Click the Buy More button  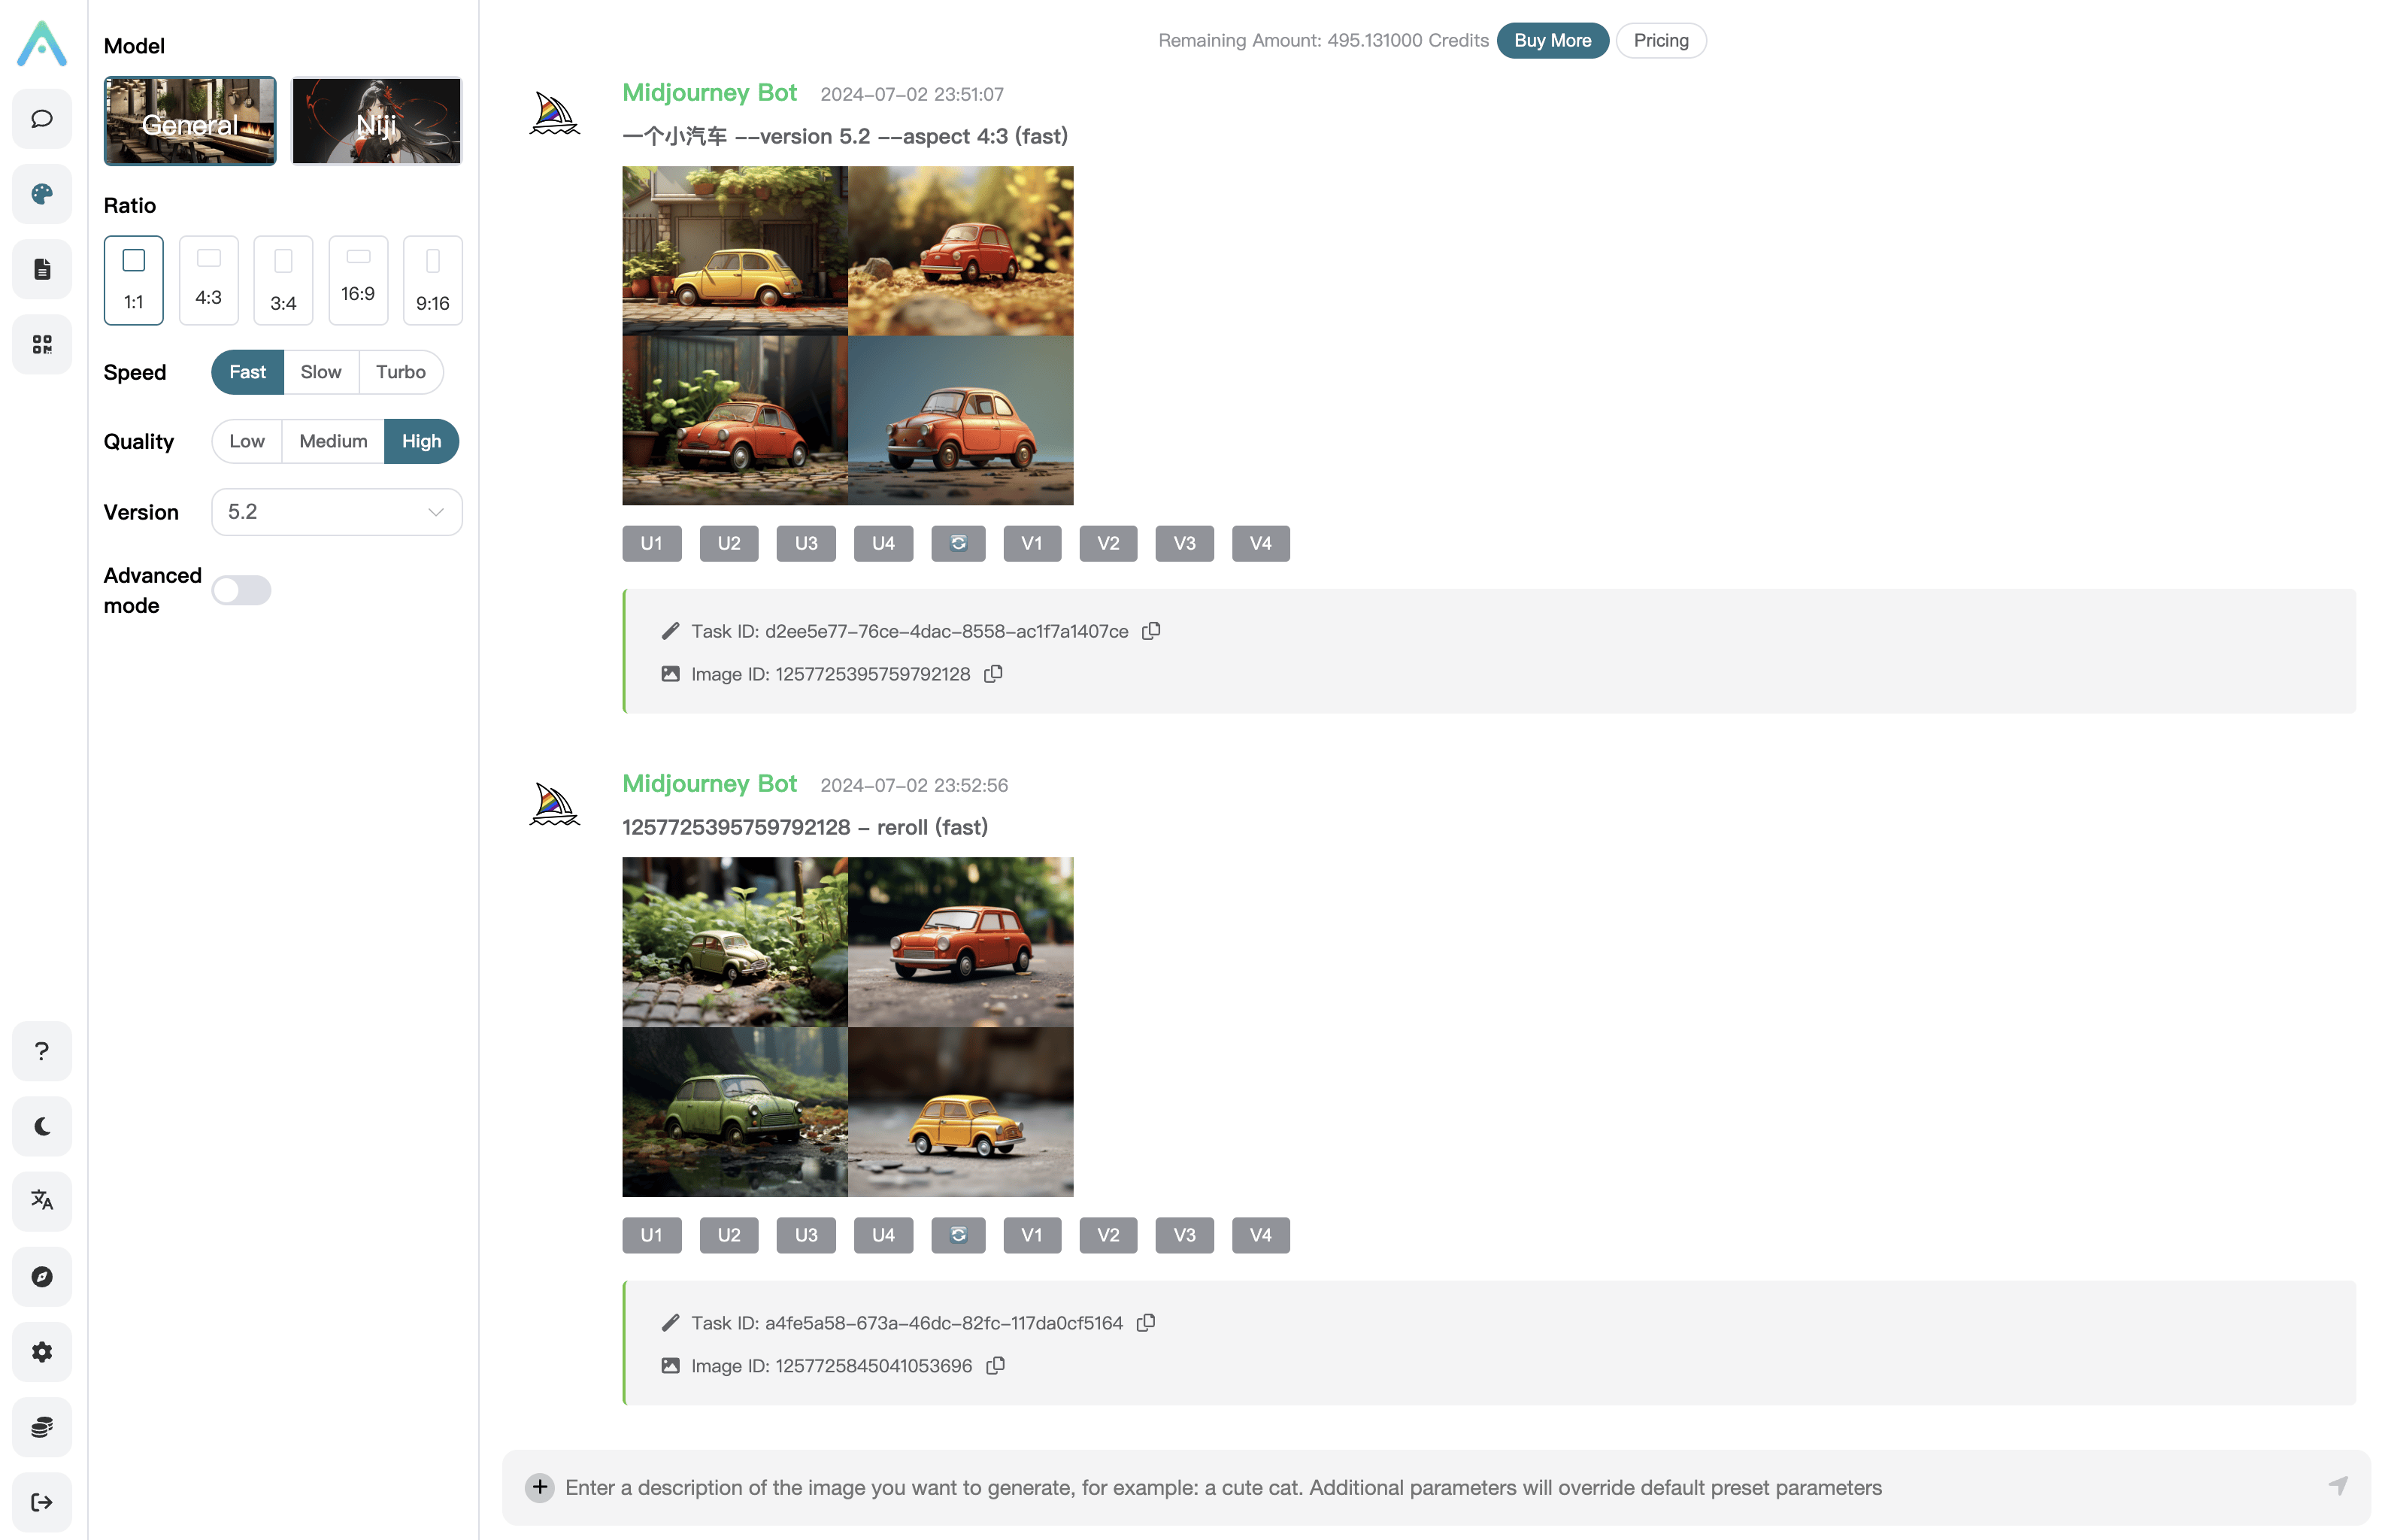[1552, 41]
